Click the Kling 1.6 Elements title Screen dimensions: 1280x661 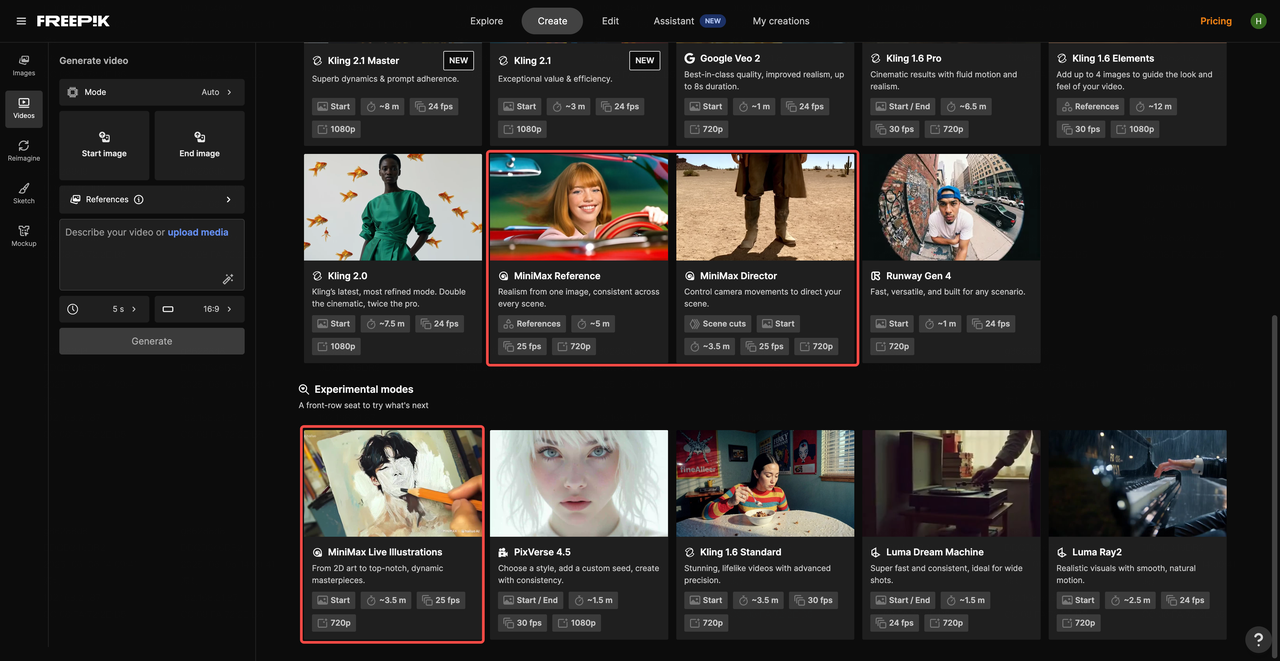(1113, 59)
